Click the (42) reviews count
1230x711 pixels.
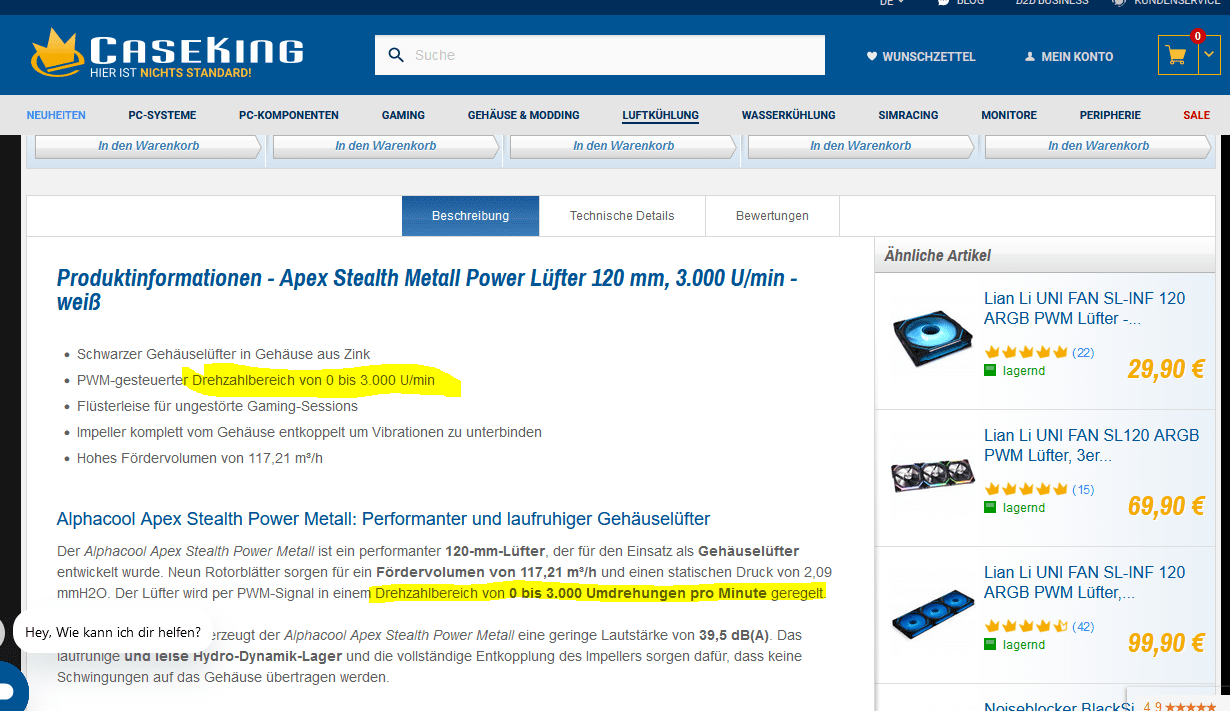[x=1083, y=626]
